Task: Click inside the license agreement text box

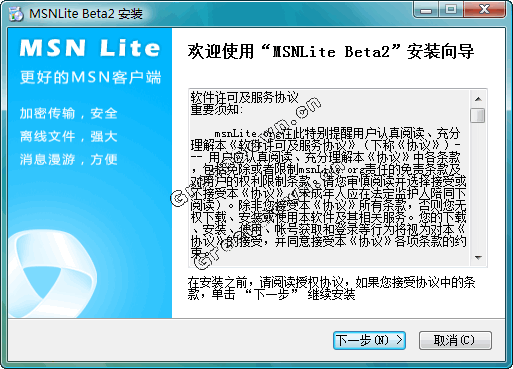Action: pos(329,178)
